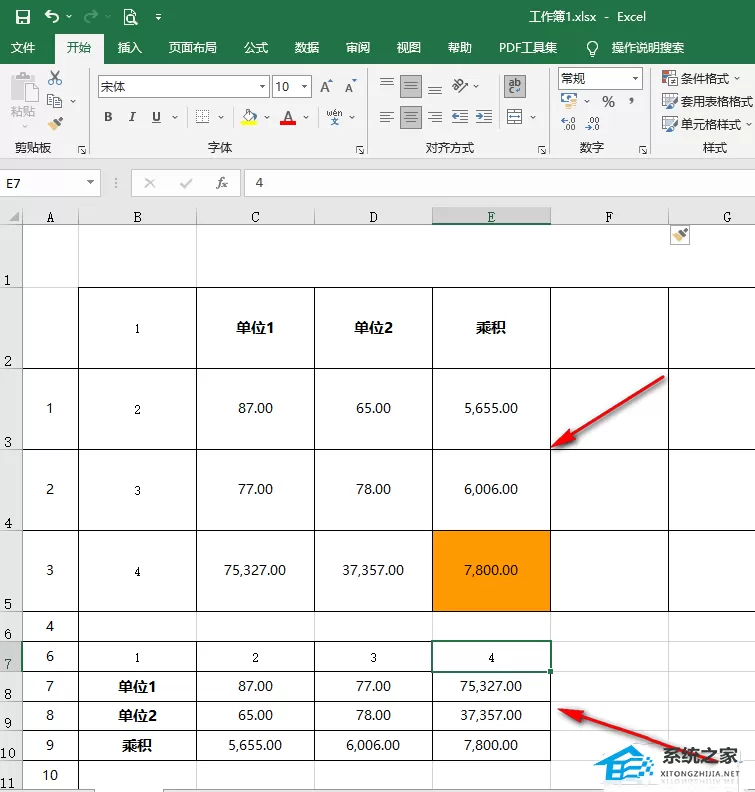The width and height of the screenshot is (755, 792).
Task: Toggle center horizontal alignment
Action: coord(411,117)
